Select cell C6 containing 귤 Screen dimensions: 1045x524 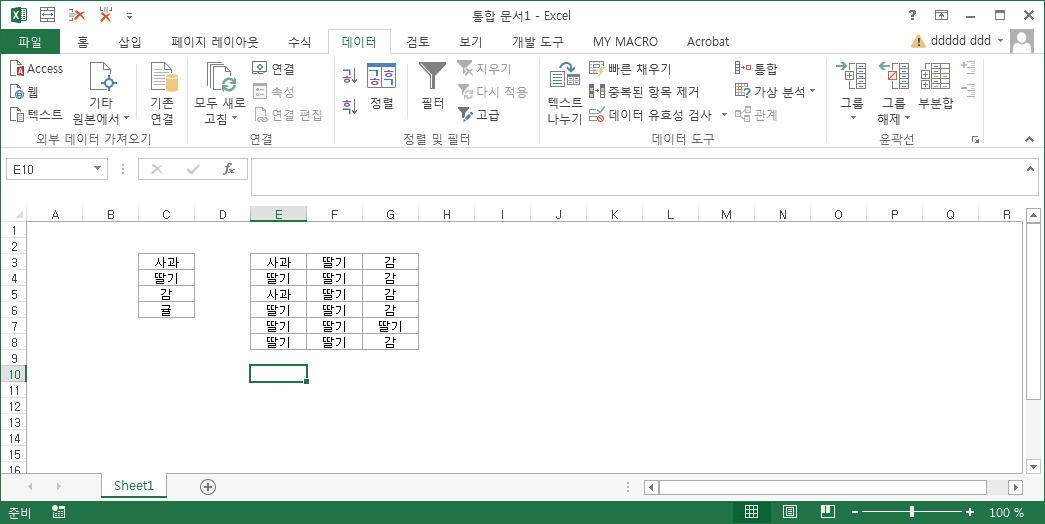click(x=167, y=310)
